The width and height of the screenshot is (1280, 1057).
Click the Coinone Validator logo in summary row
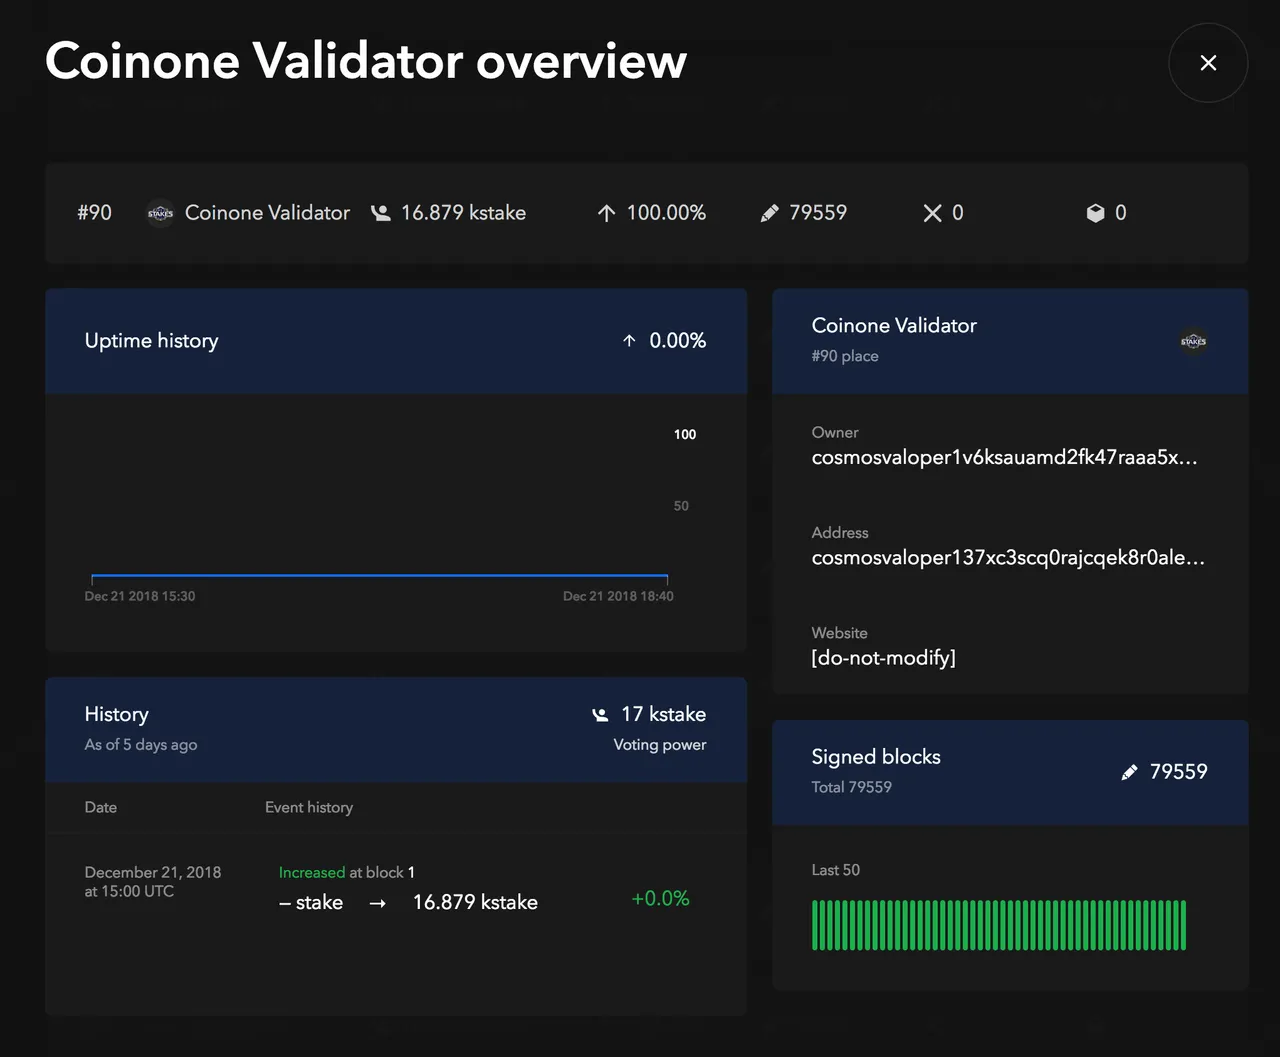click(160, 213)
